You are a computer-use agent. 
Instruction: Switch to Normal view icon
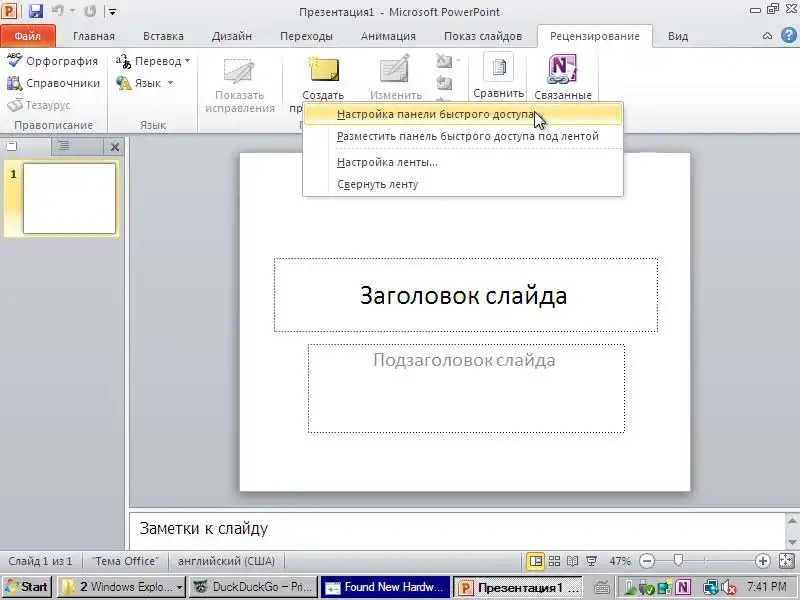click(535, 561)
